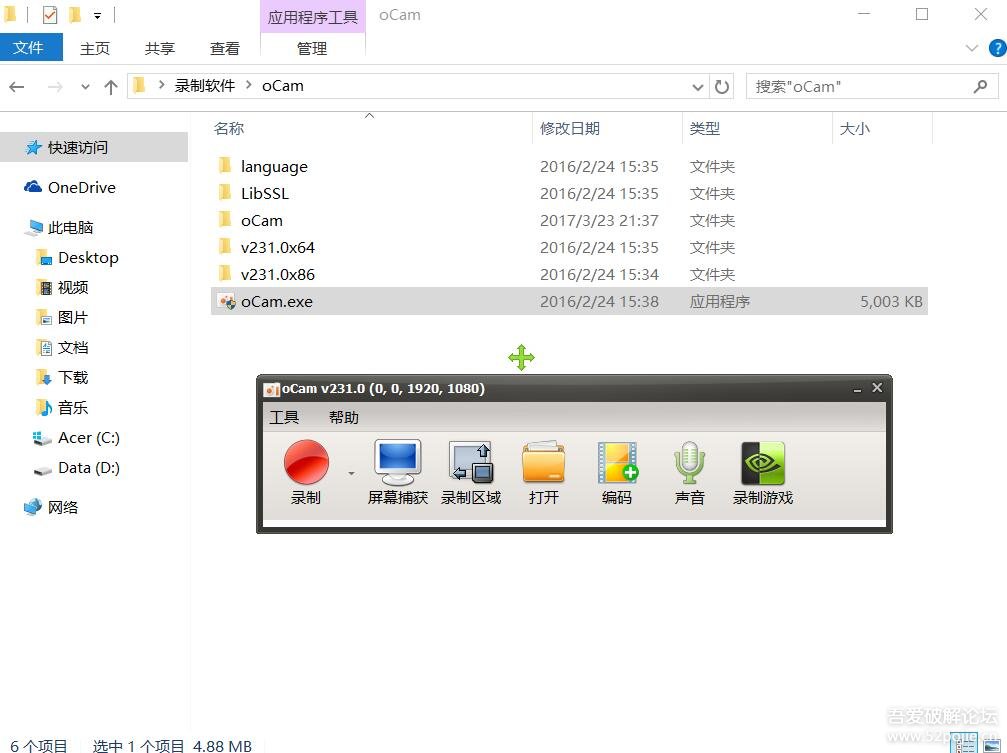Open Sound microphone settings
This screenshot has height=753, width=1007.
pyautogui.click(x=689, y=465)
